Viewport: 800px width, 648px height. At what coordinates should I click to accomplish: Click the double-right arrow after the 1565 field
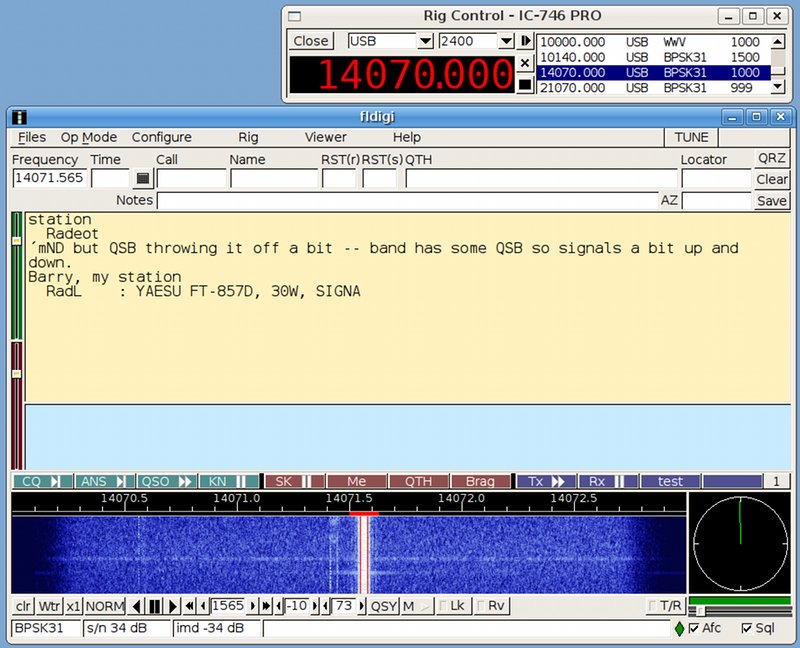[266, 606]
